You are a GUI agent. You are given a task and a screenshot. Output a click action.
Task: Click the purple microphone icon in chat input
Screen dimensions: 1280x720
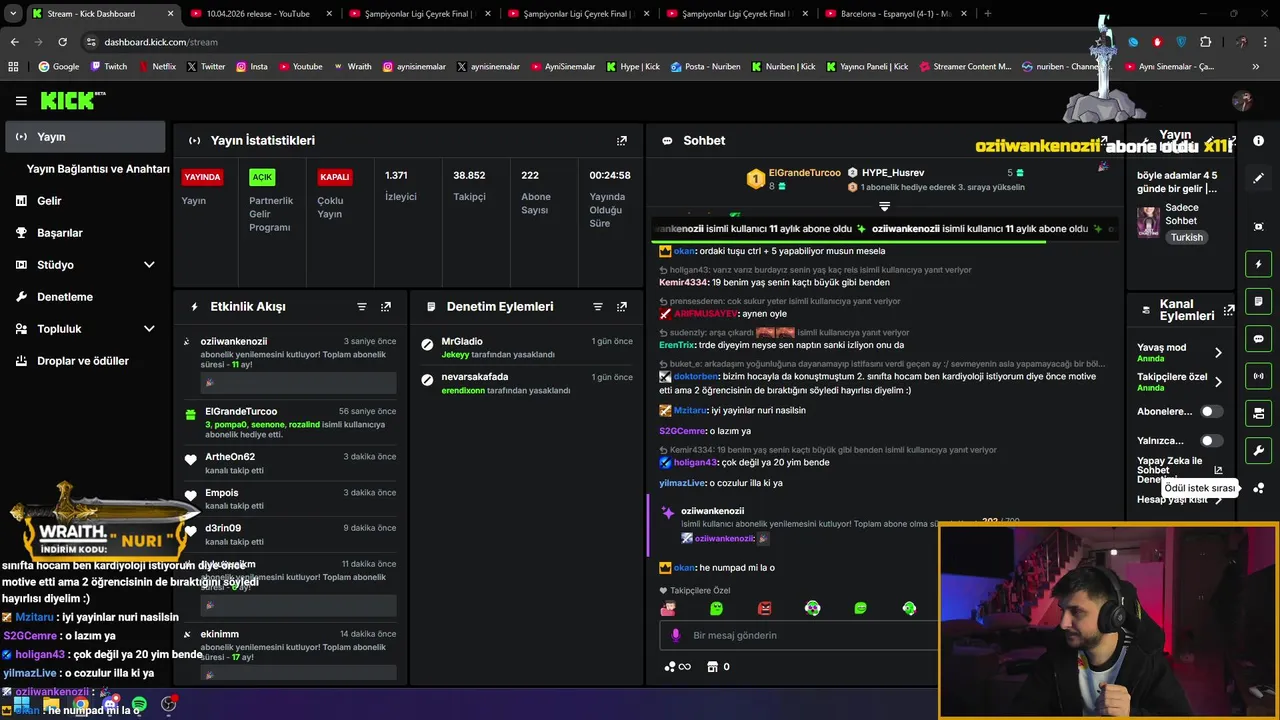pos(676,635)
